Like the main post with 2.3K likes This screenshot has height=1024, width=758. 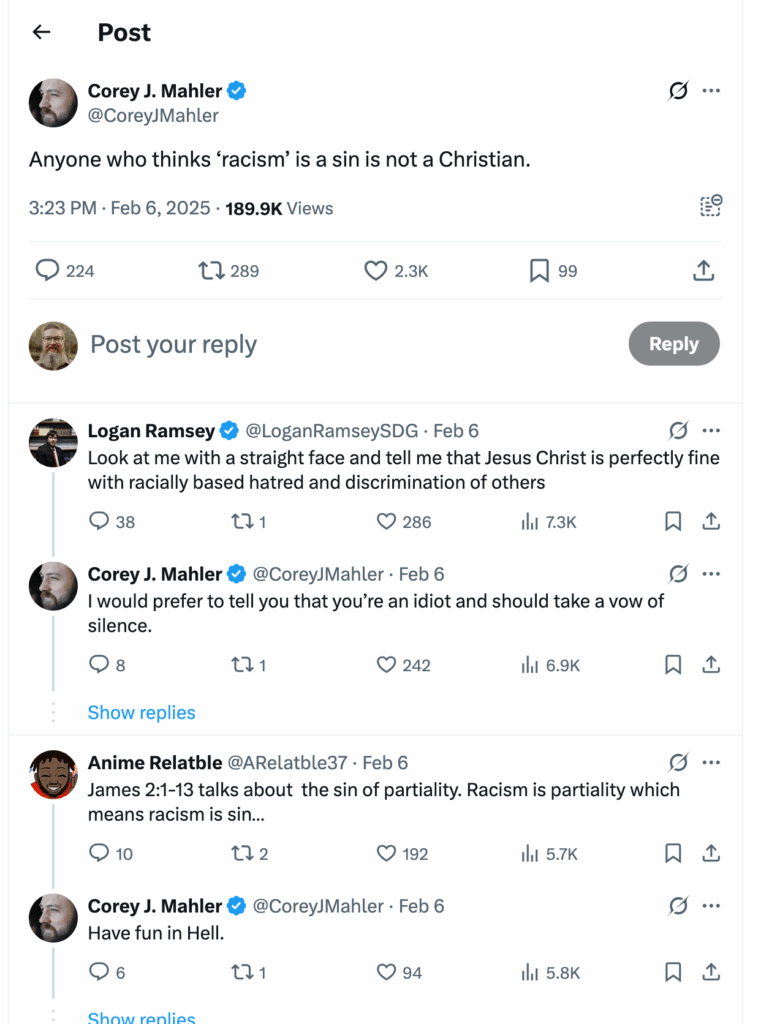tap(396, 270)
